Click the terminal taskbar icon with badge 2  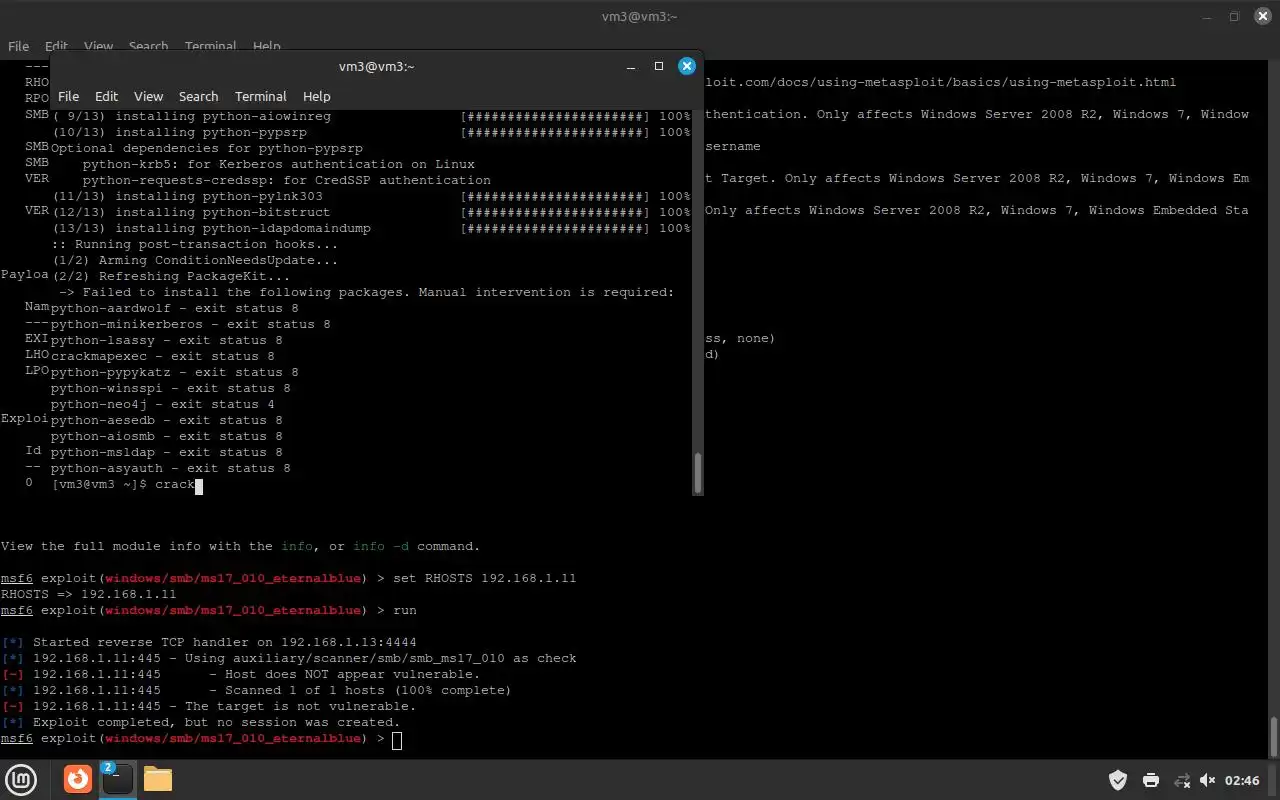(117, 779)
